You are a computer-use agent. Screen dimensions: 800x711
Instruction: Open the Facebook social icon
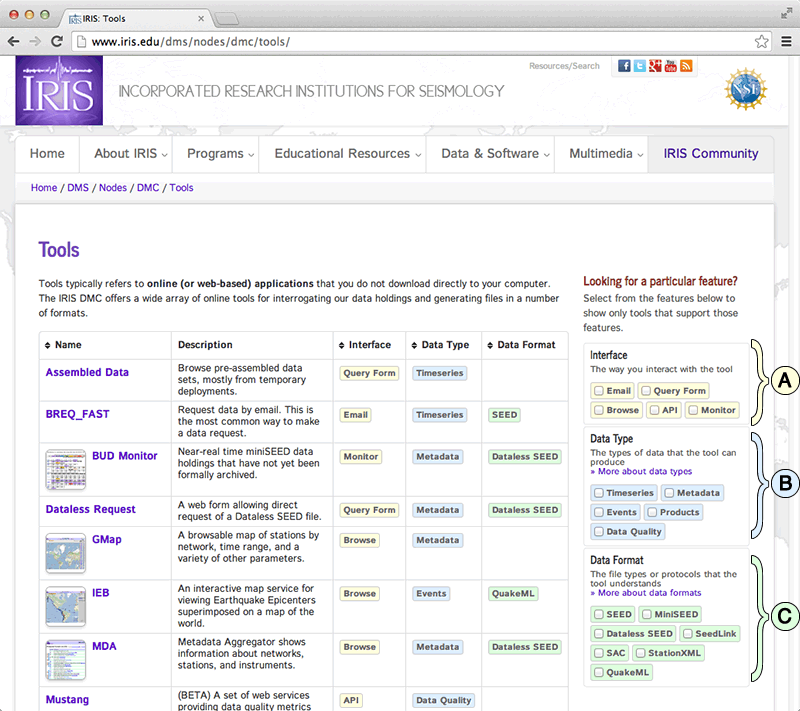[624, 66]
